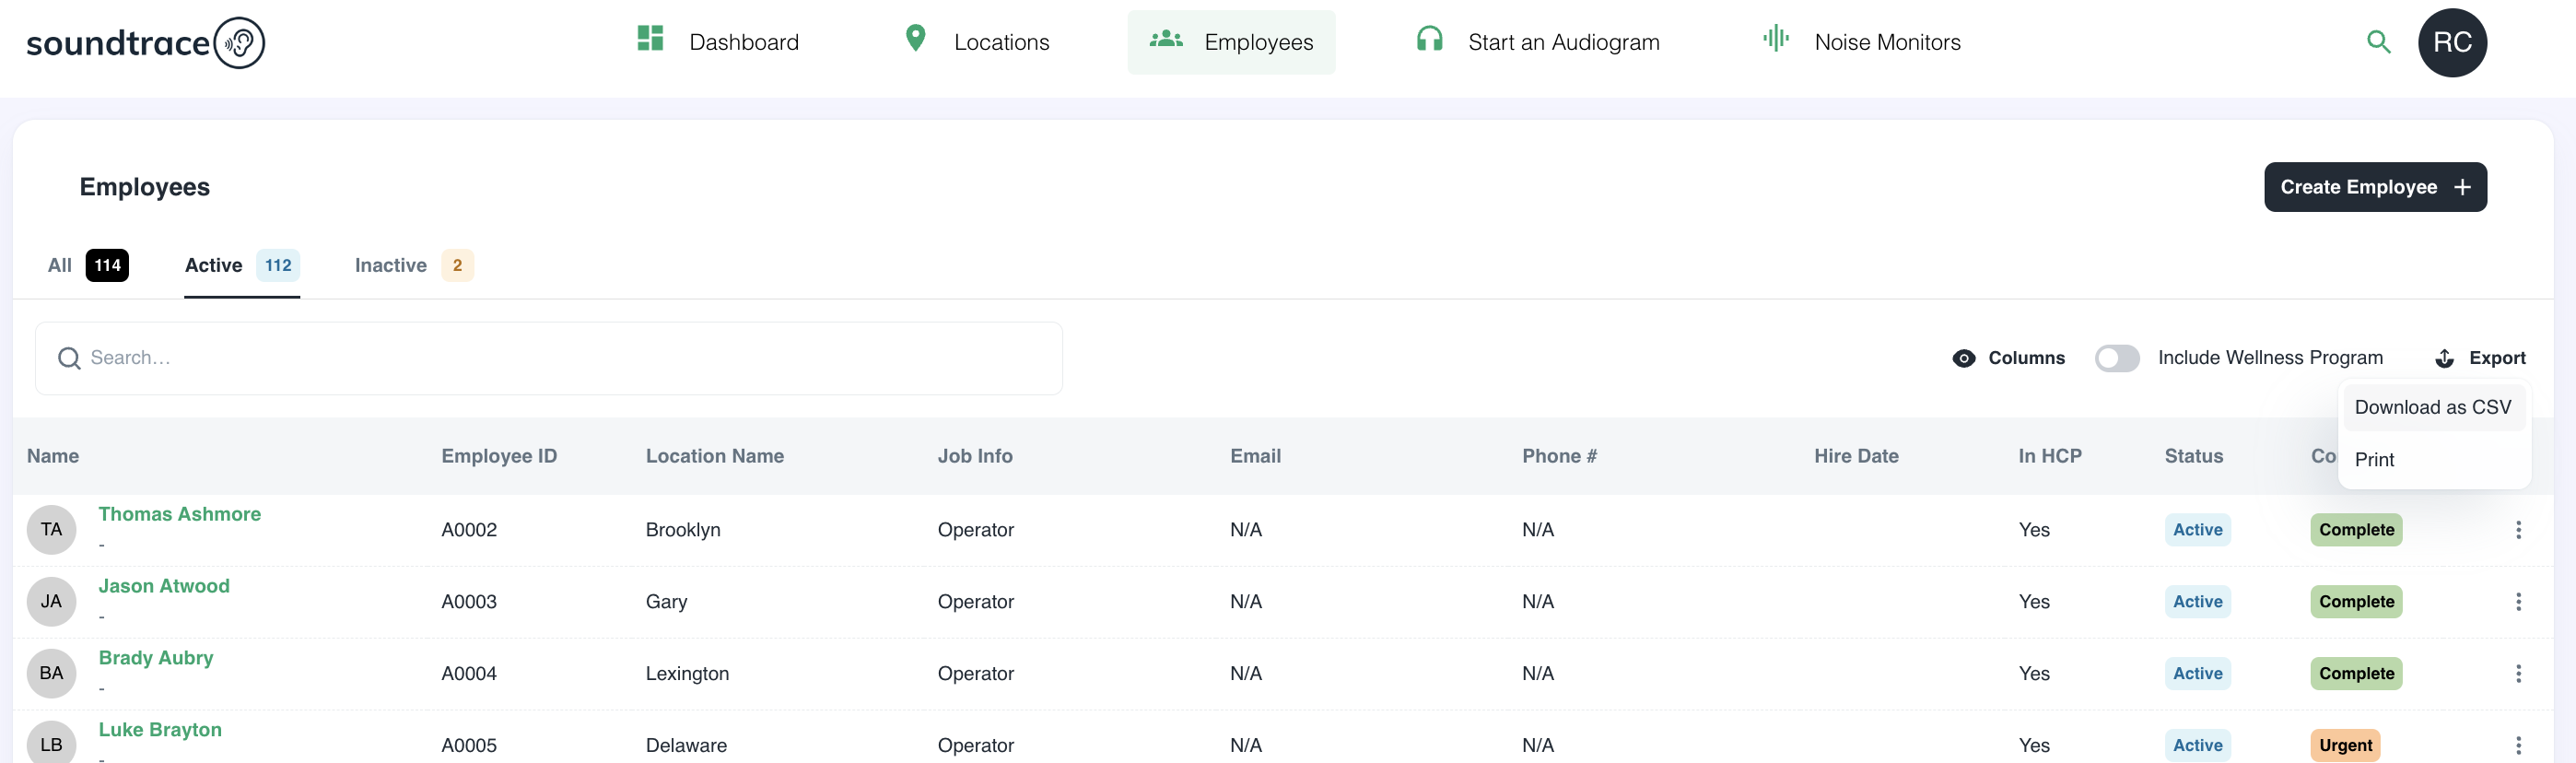Open Thomas Ashmore's profile
The width and height of the screenshot is (2576, 763).
[x=180, y=514]
